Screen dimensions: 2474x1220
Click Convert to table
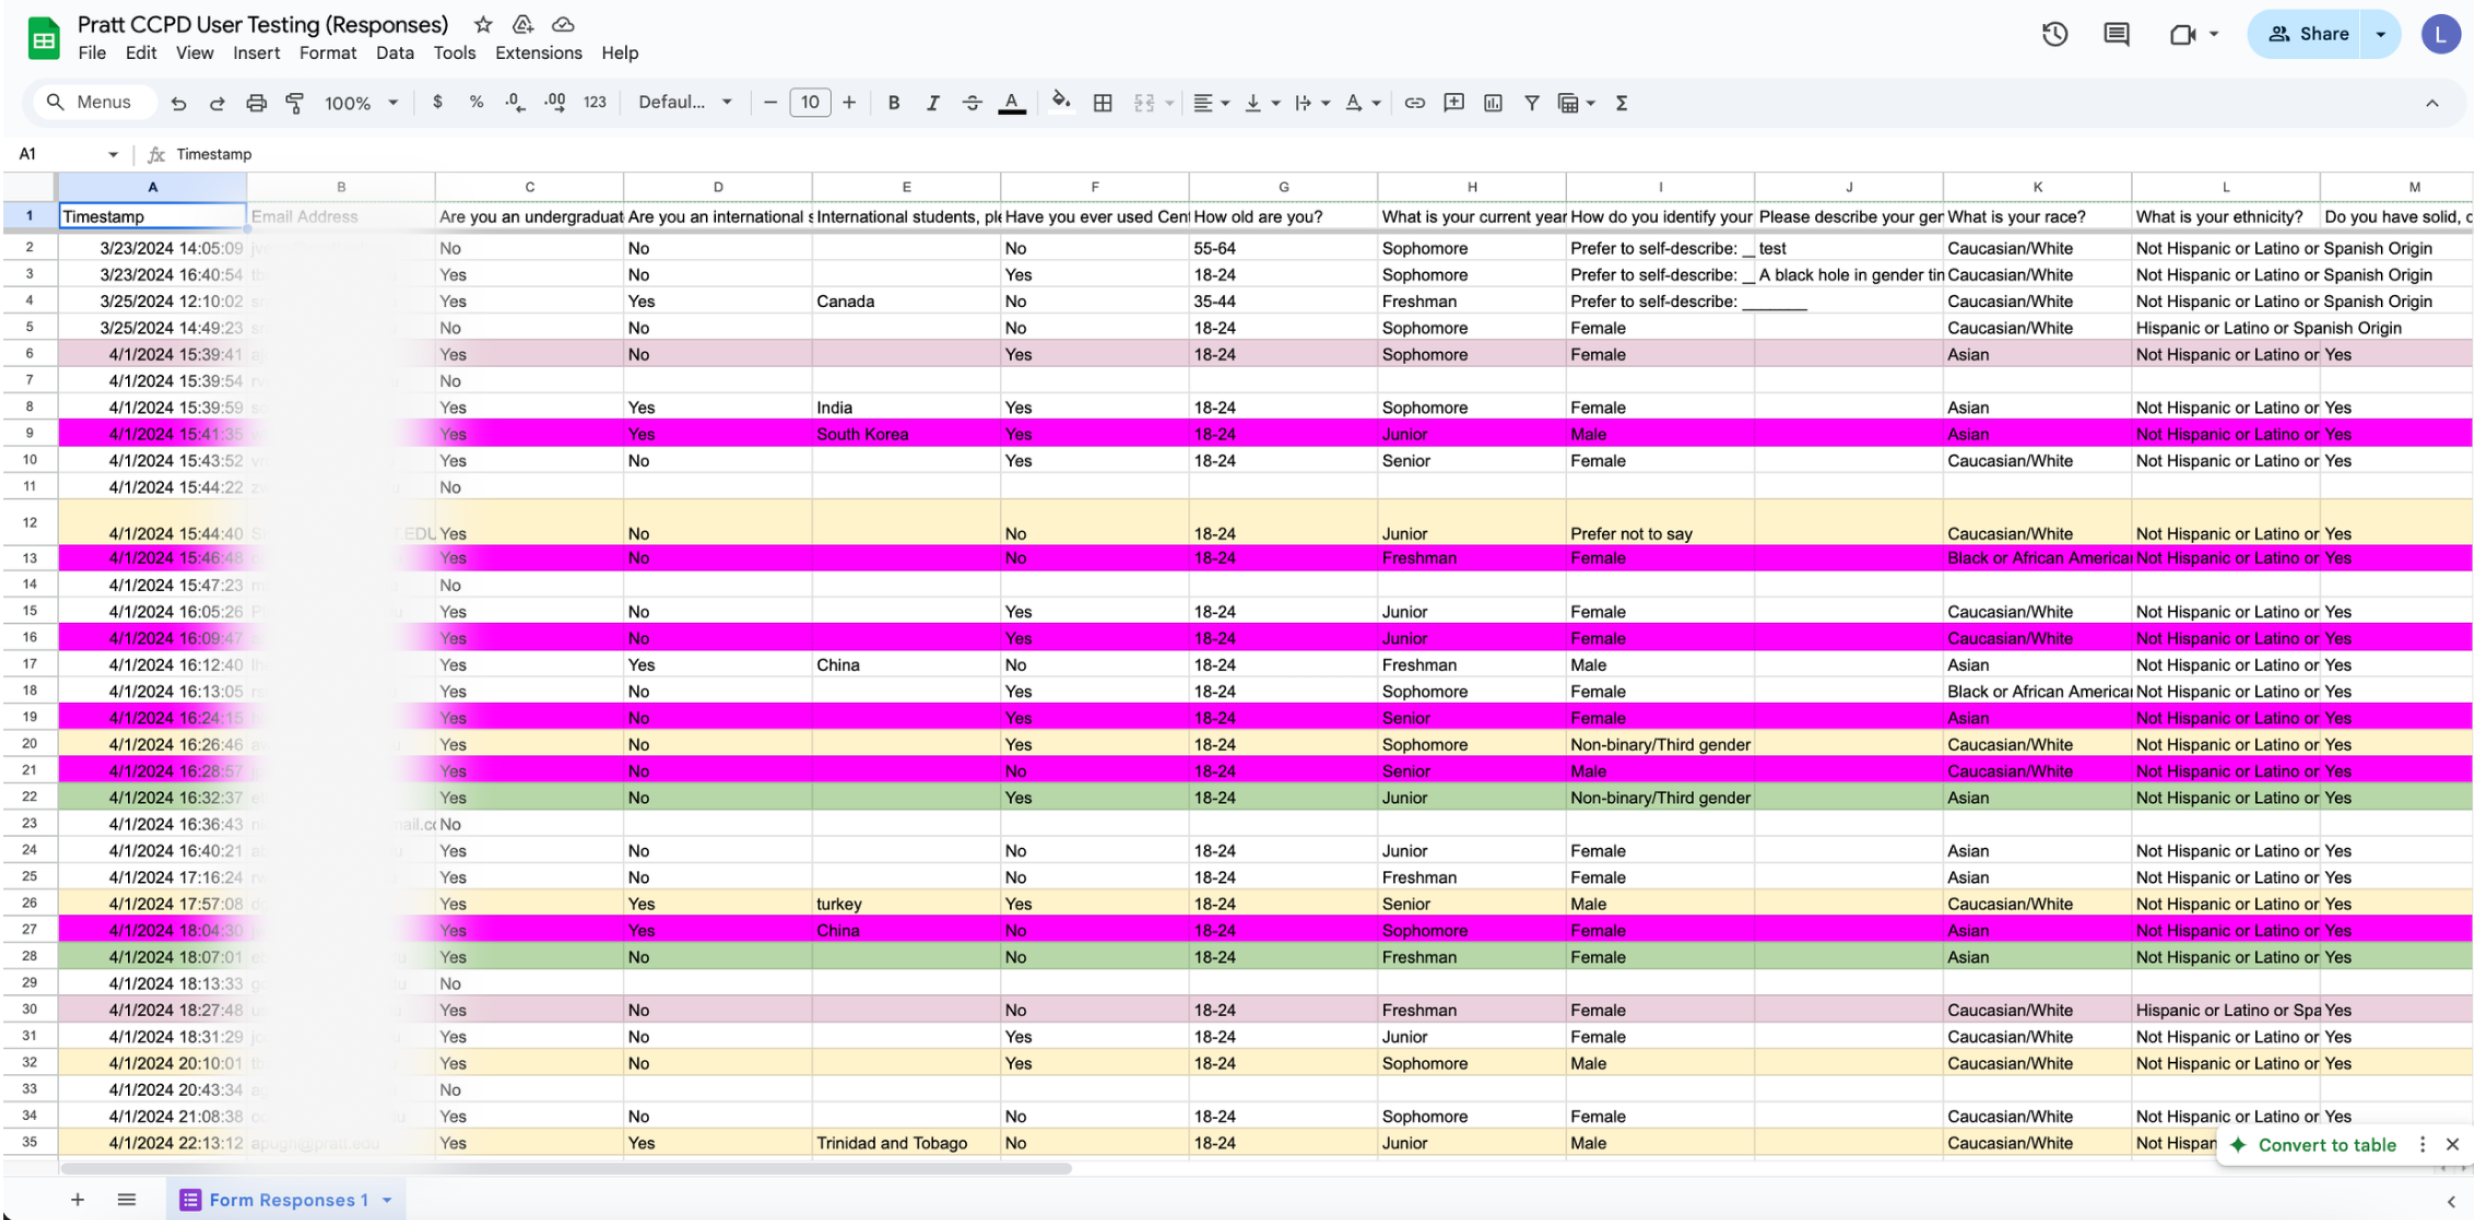[x=2326, y=1144]
